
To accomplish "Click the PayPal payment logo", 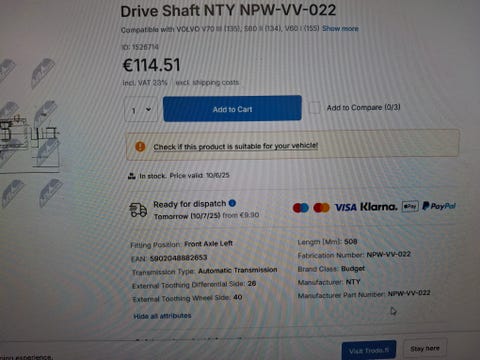I will tap(439, 206).
